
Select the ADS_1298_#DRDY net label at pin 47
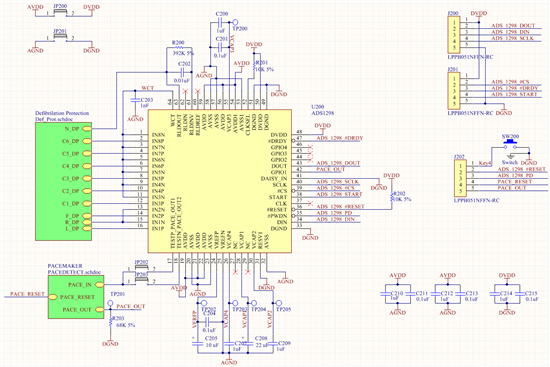[x=340, y=138]
